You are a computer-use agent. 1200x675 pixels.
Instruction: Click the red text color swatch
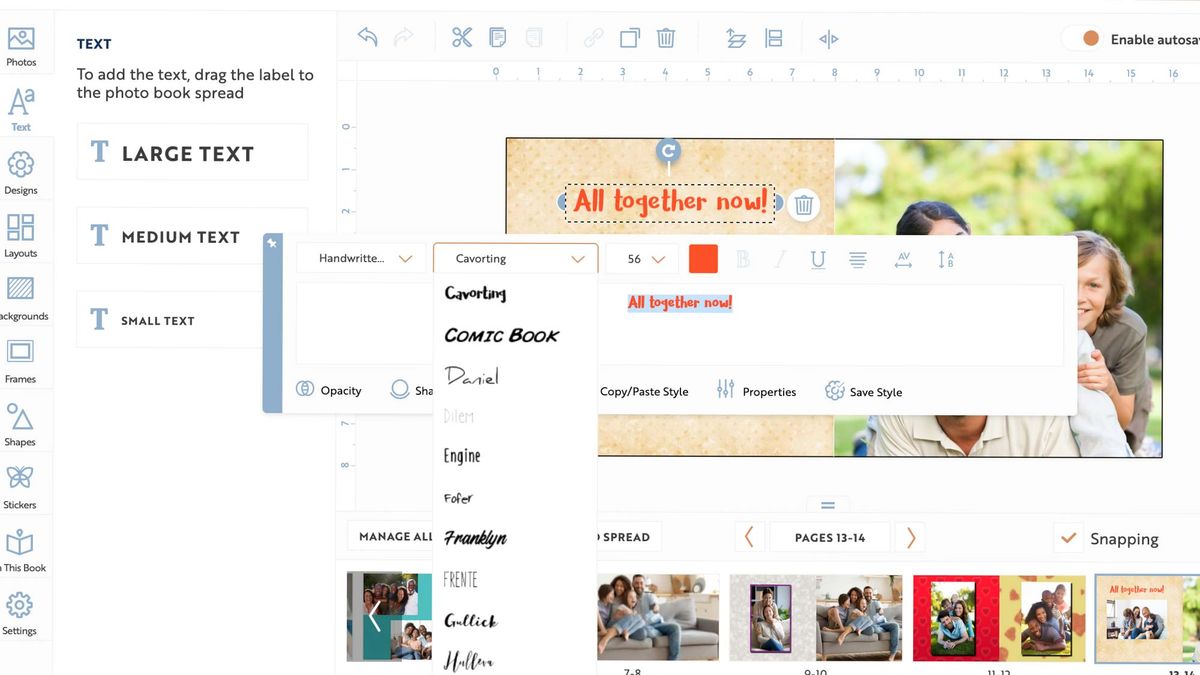[703, 258]
